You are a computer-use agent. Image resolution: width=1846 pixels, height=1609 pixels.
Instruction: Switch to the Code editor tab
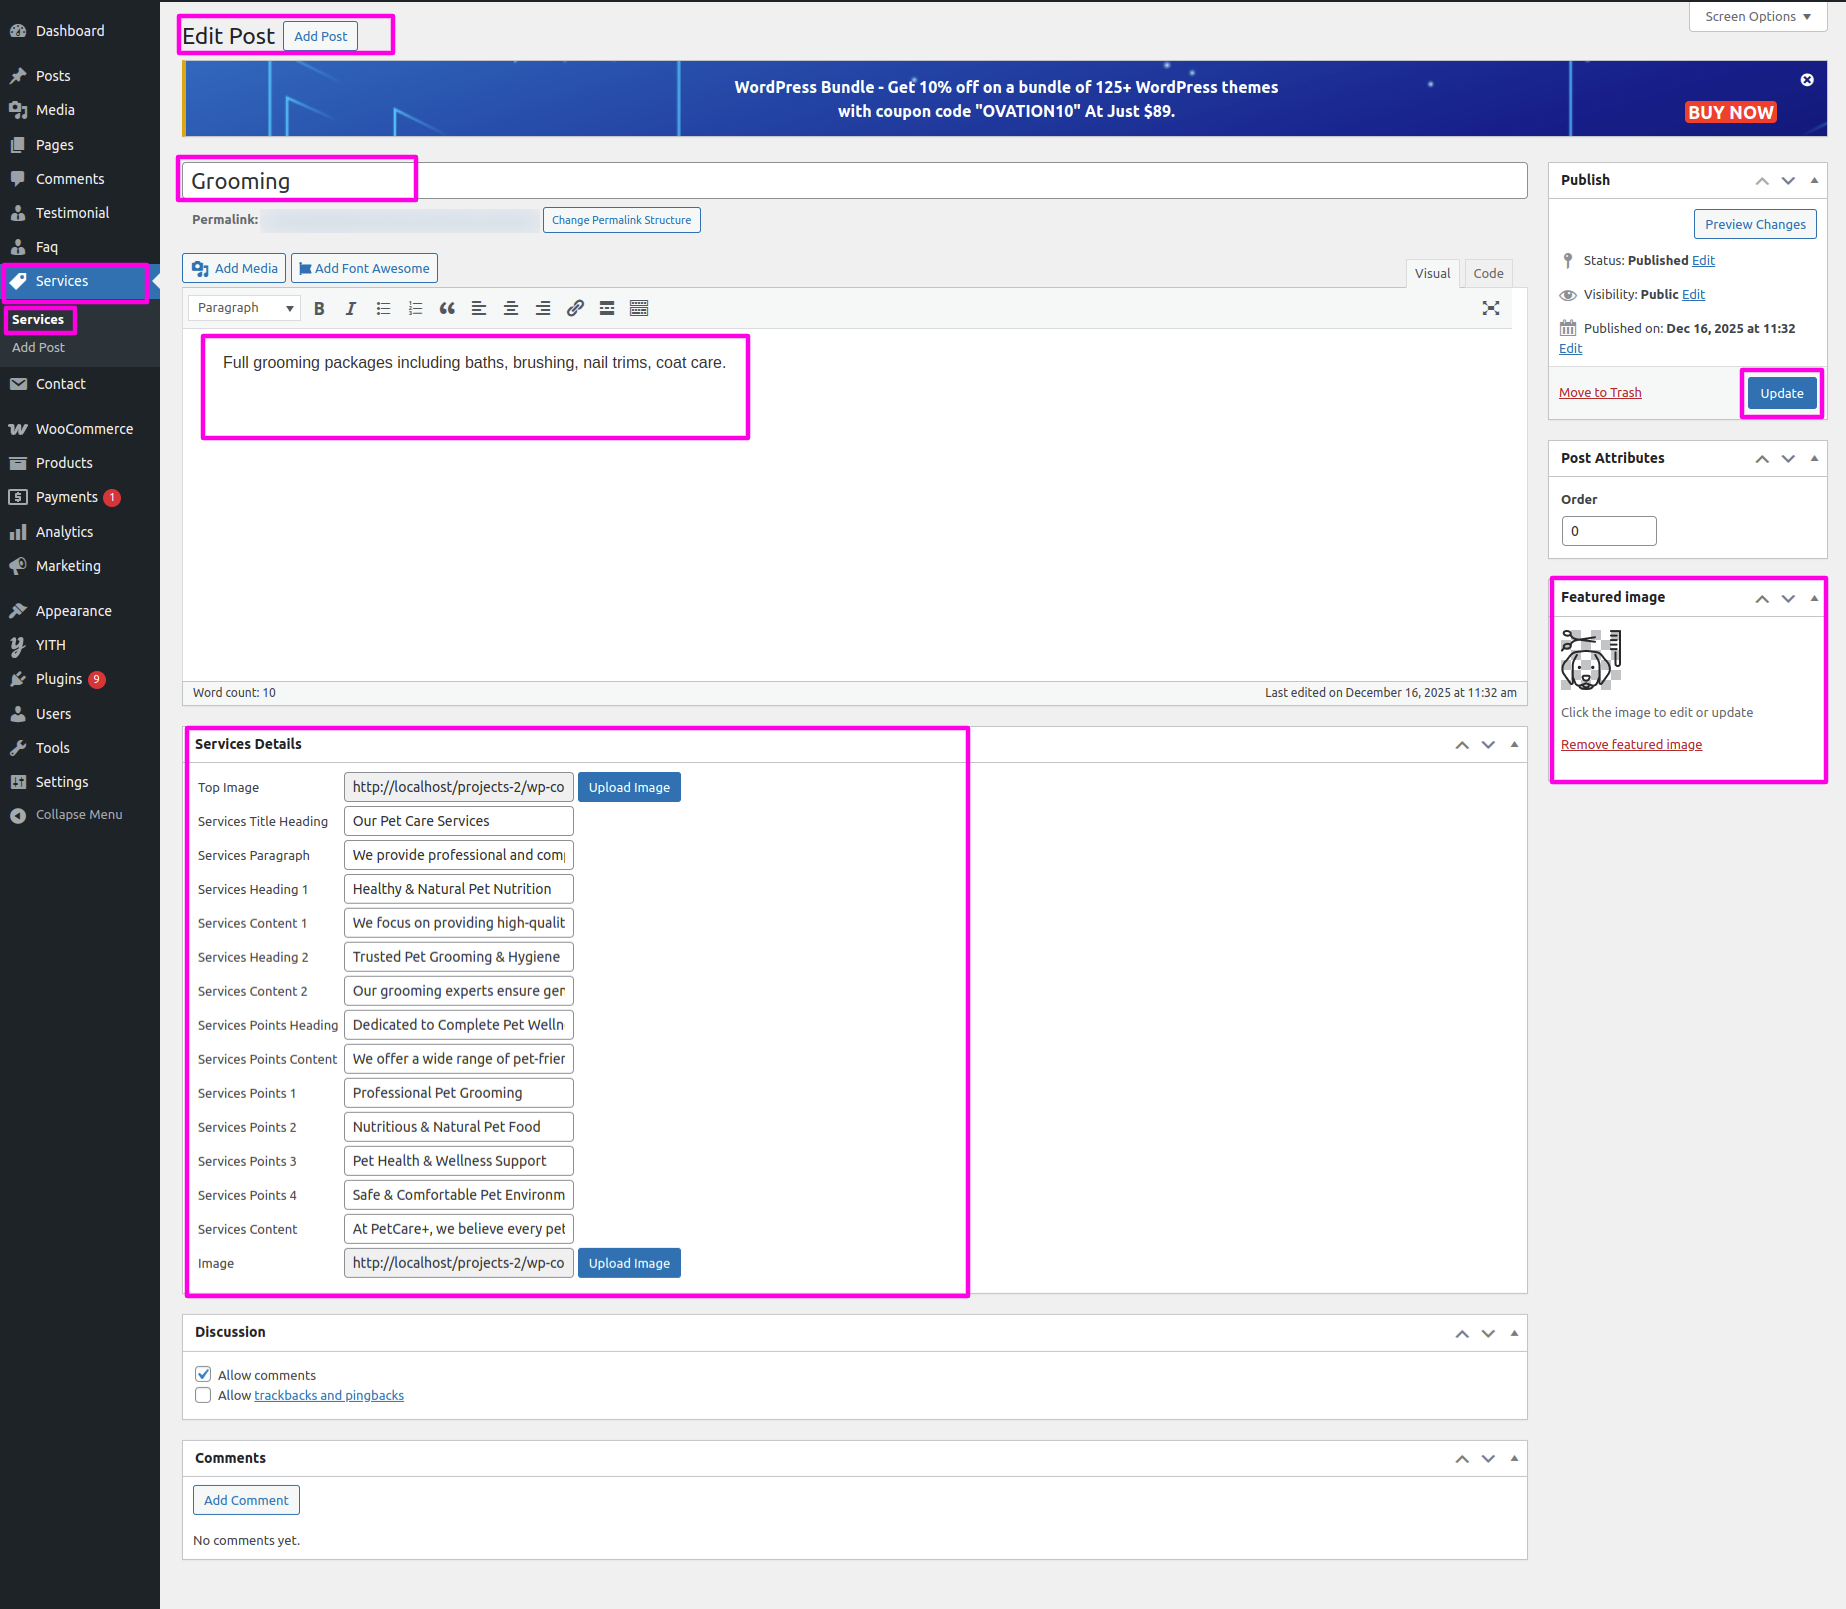click(1488, 273)
